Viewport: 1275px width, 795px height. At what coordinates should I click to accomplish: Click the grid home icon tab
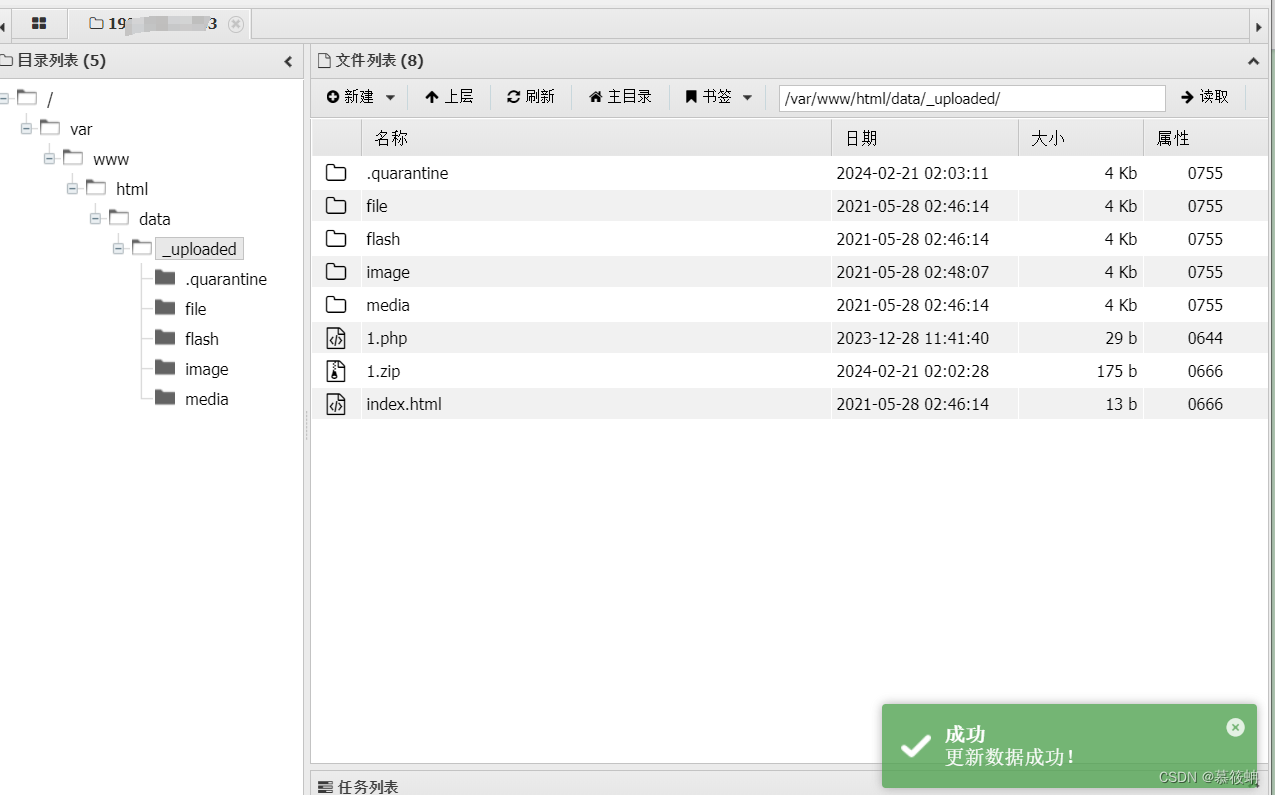(39, 23)
